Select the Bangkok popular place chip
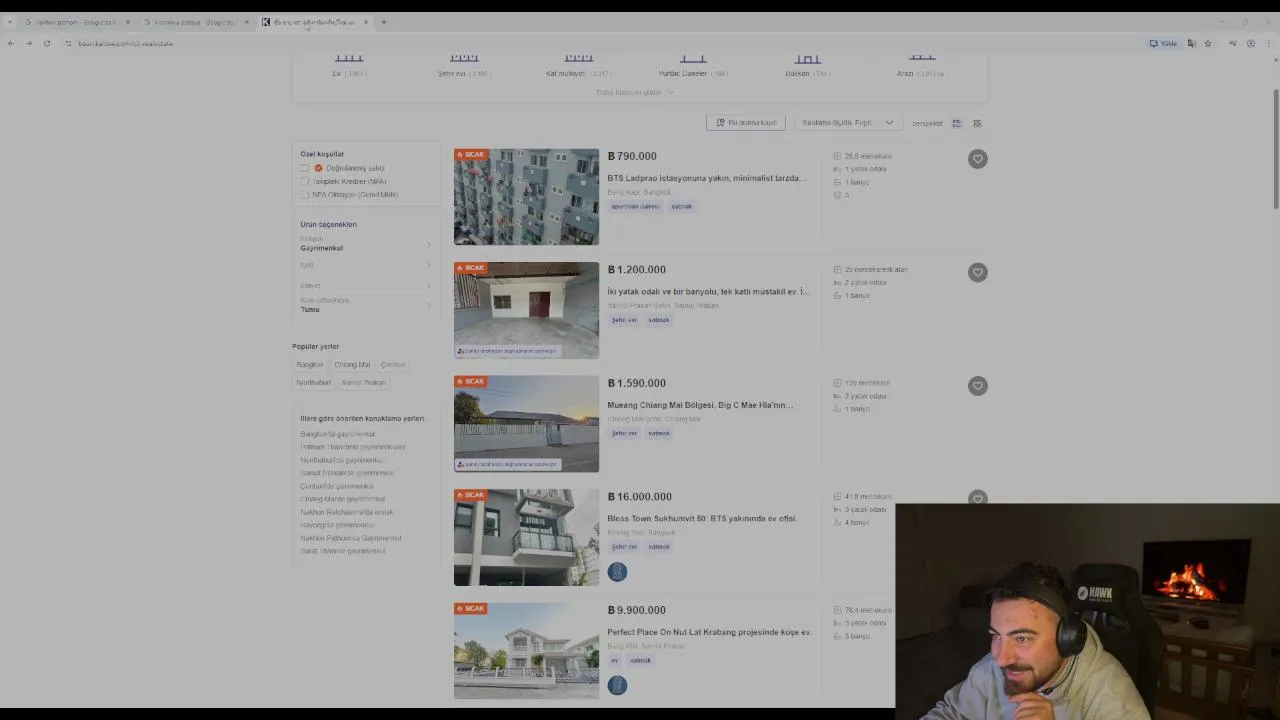Image resolution: width=1280 pixels, height=720 pixels. [310, 365]
